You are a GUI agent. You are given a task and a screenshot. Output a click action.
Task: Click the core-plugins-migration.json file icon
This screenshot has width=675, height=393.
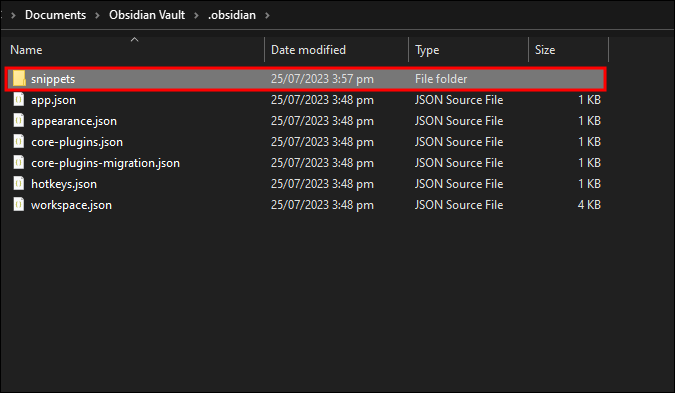pos(19,163)
